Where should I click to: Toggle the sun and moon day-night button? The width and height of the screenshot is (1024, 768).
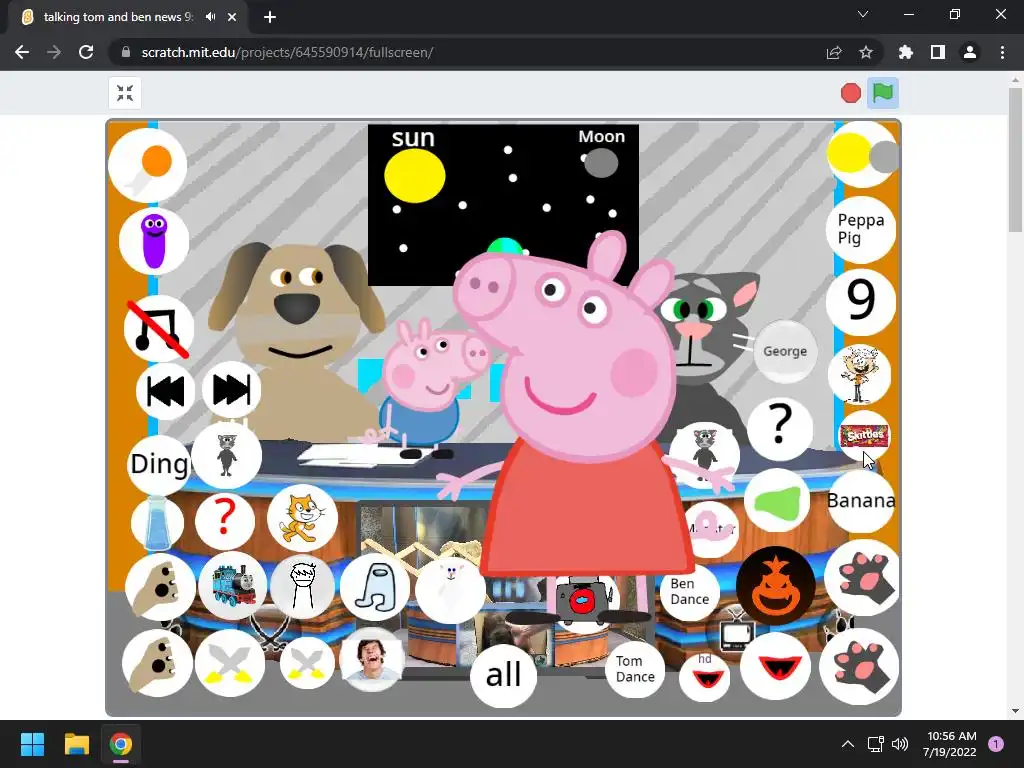click(x=863, y=154)
